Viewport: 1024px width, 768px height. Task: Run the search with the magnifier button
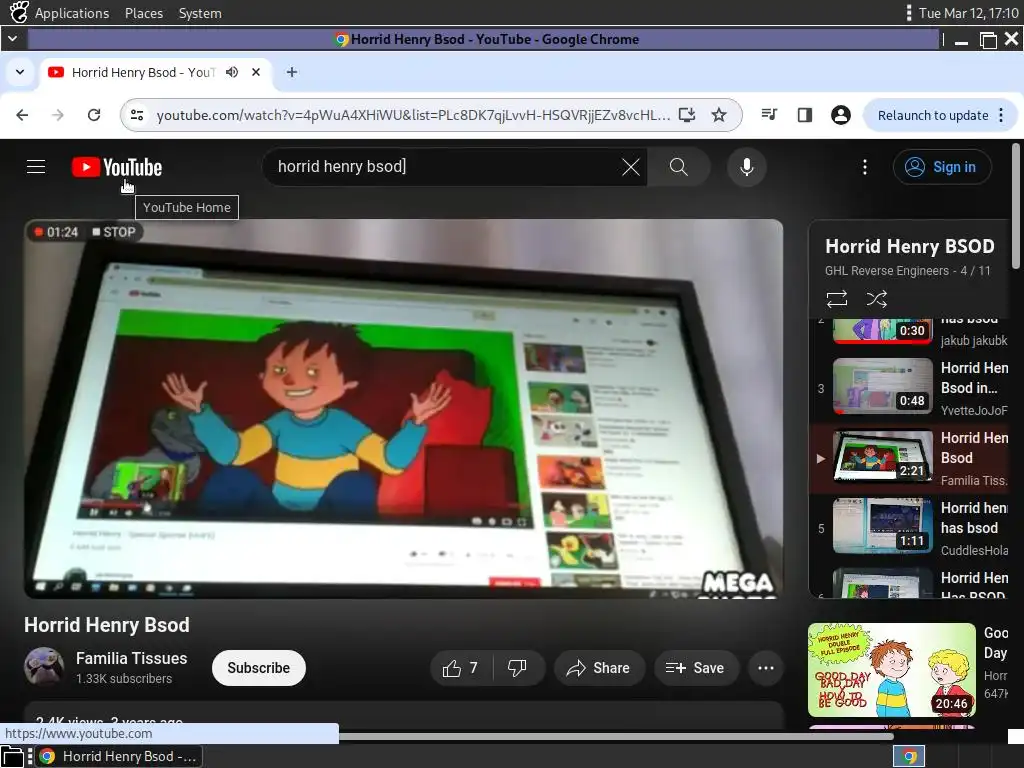tap(679, 167)
